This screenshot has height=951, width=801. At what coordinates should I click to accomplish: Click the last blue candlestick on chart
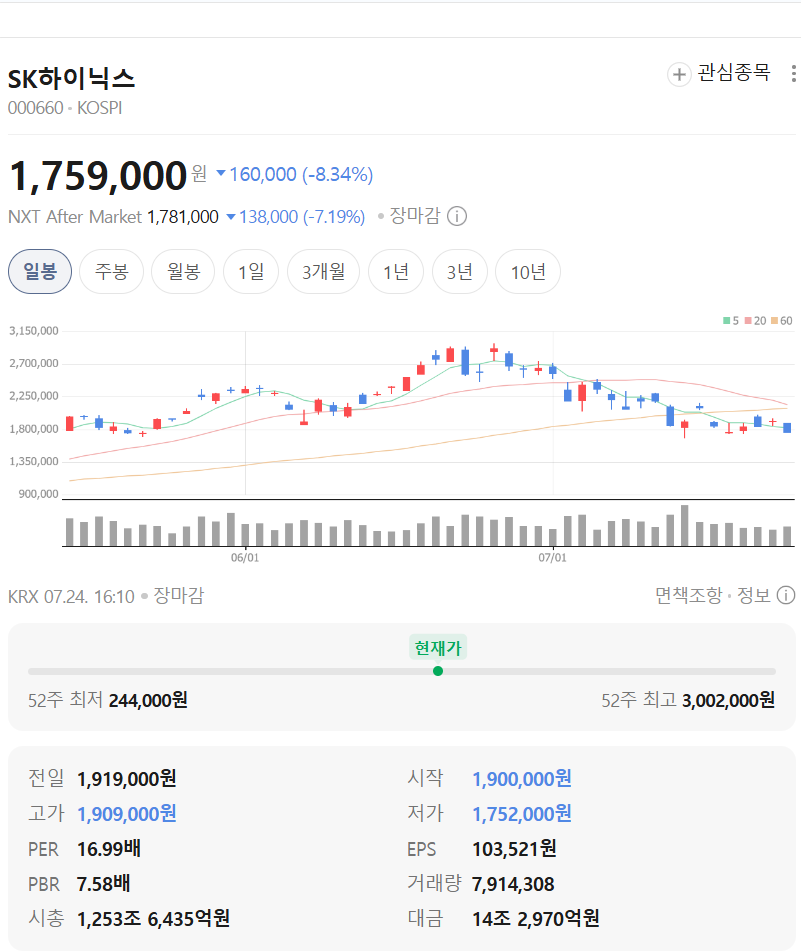(x=787, y=428)
